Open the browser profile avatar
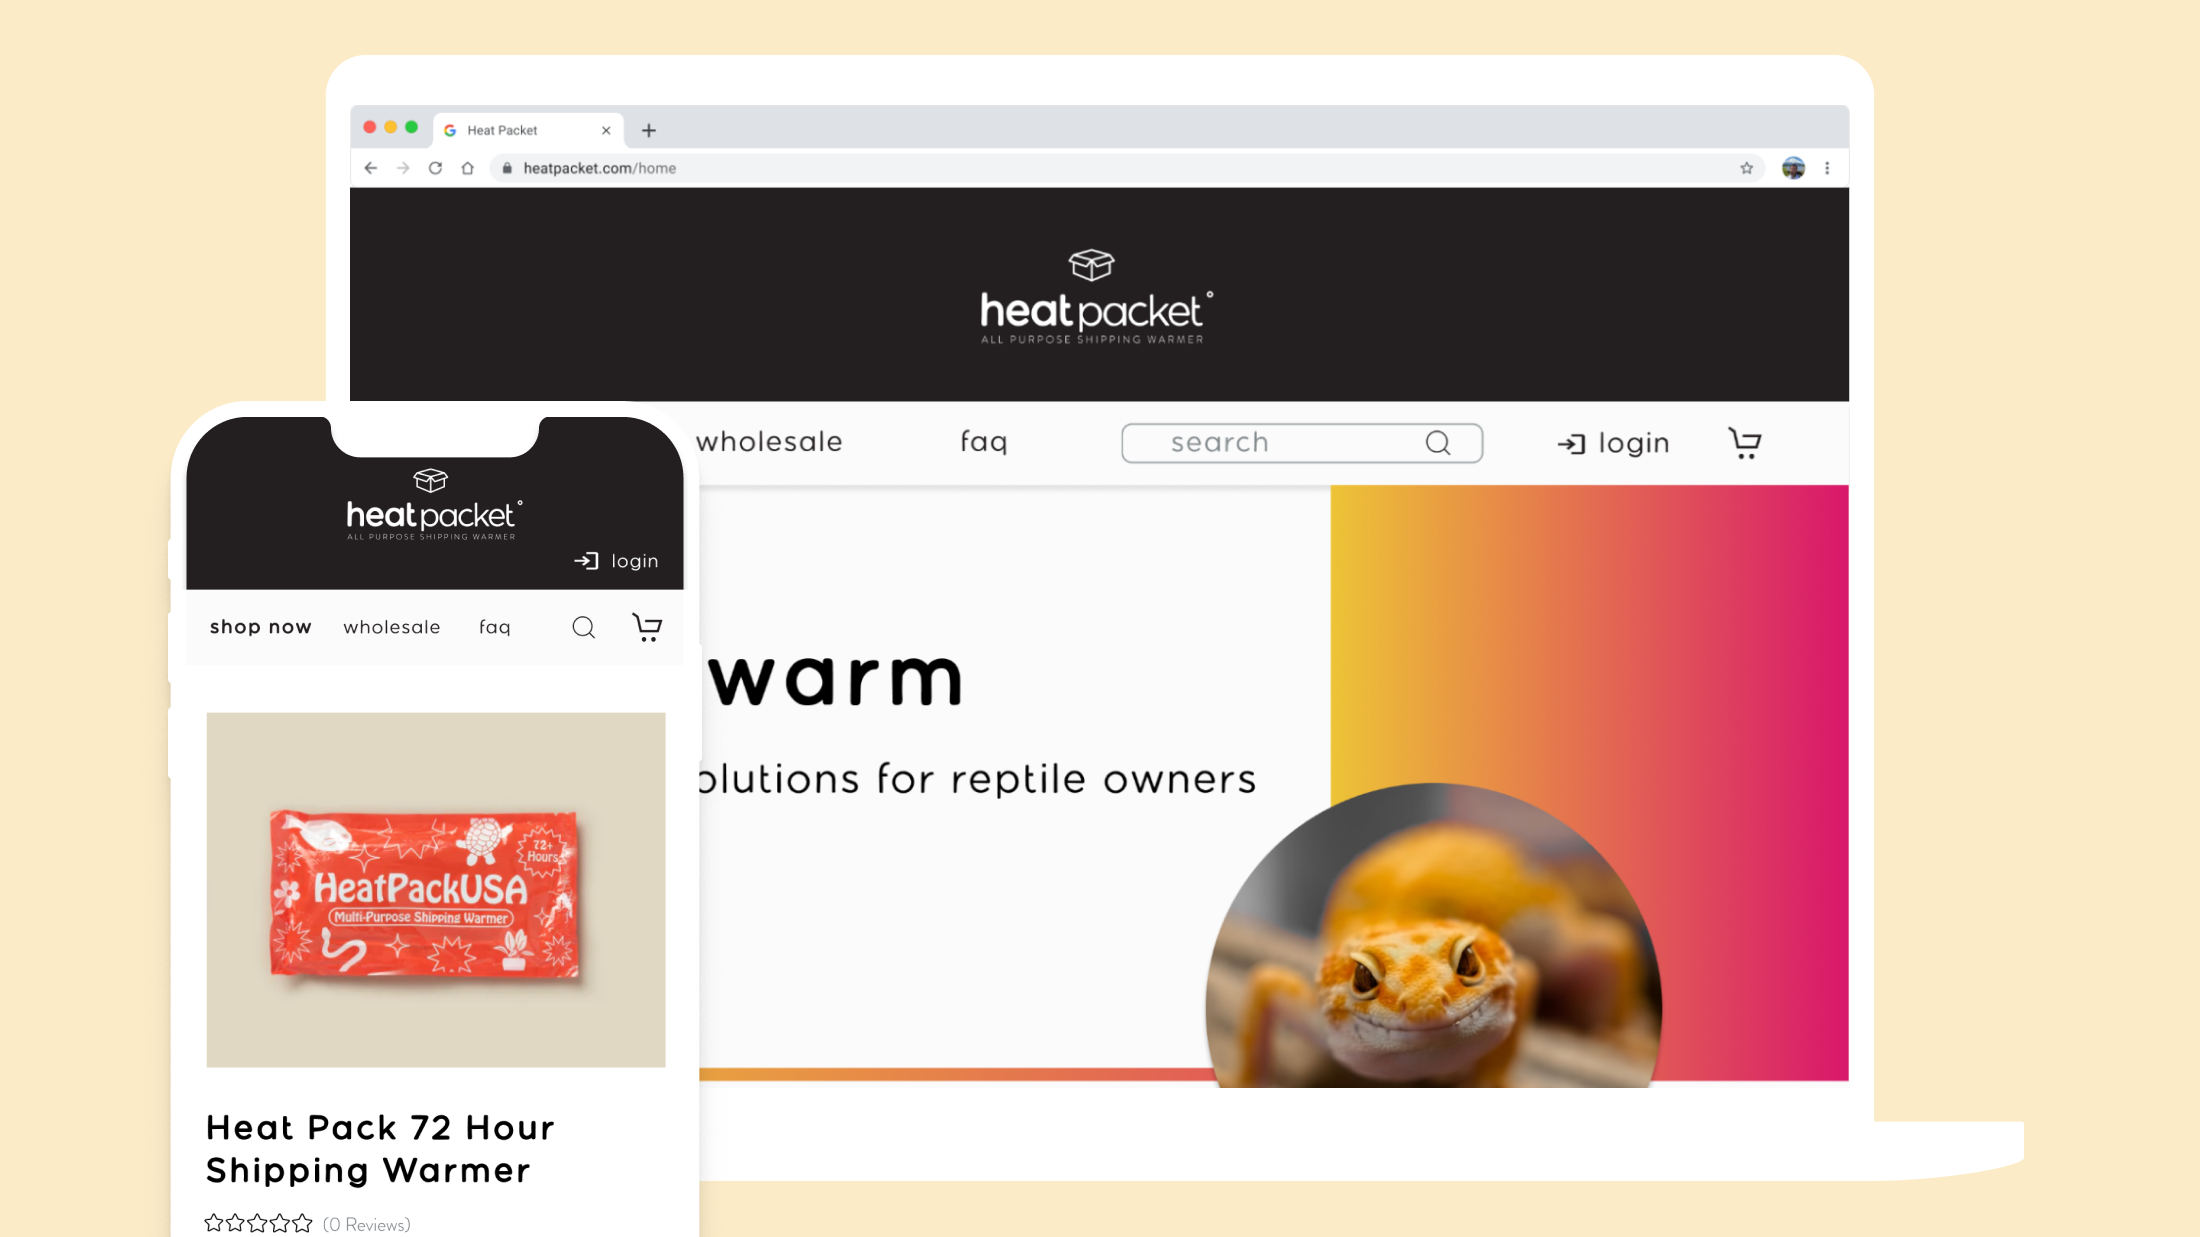This screenshot has height=1237, width=2200. (1793, 168)
